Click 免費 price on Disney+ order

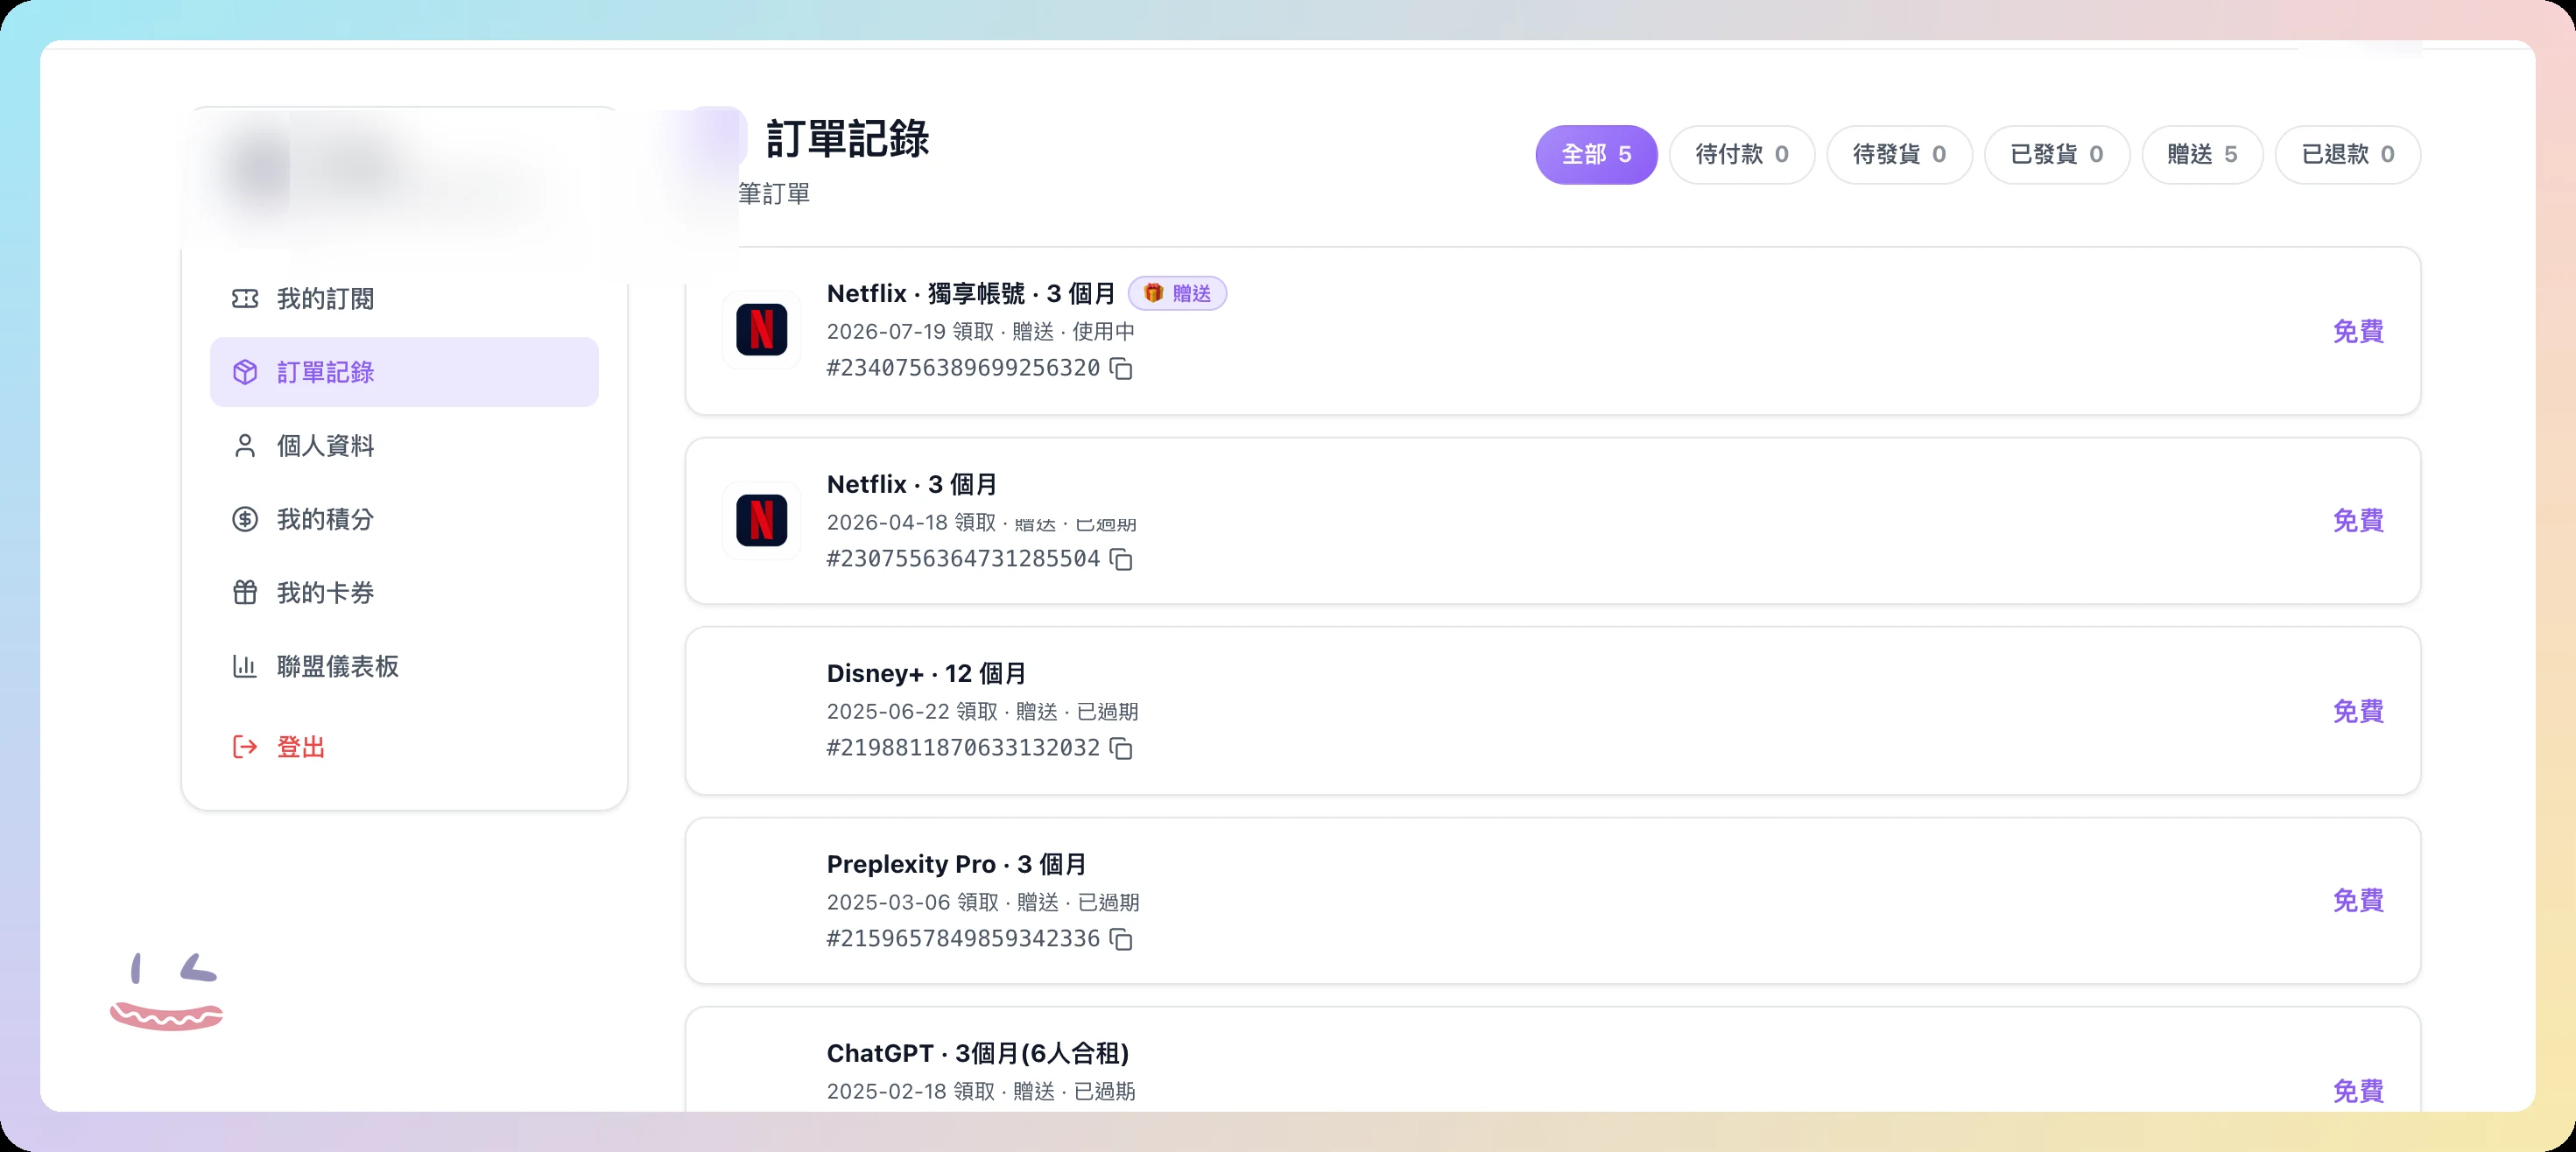coord(2358,712)
